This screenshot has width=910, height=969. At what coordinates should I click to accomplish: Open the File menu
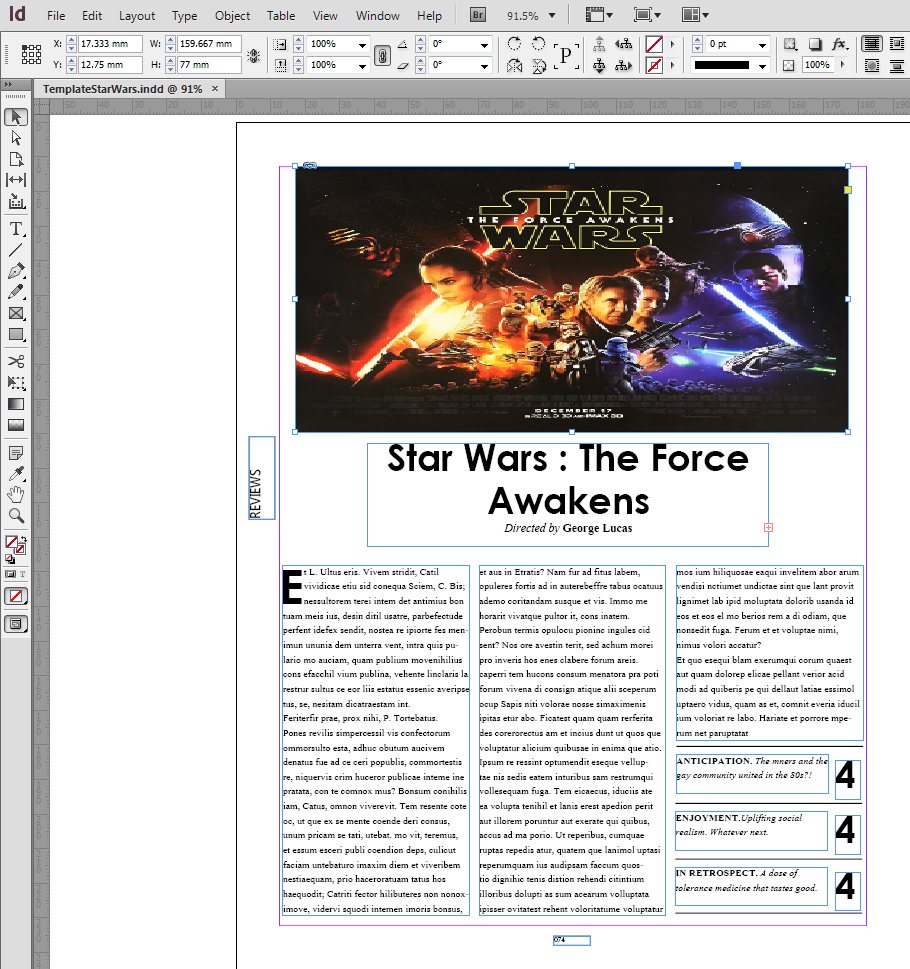pos(56,15)
